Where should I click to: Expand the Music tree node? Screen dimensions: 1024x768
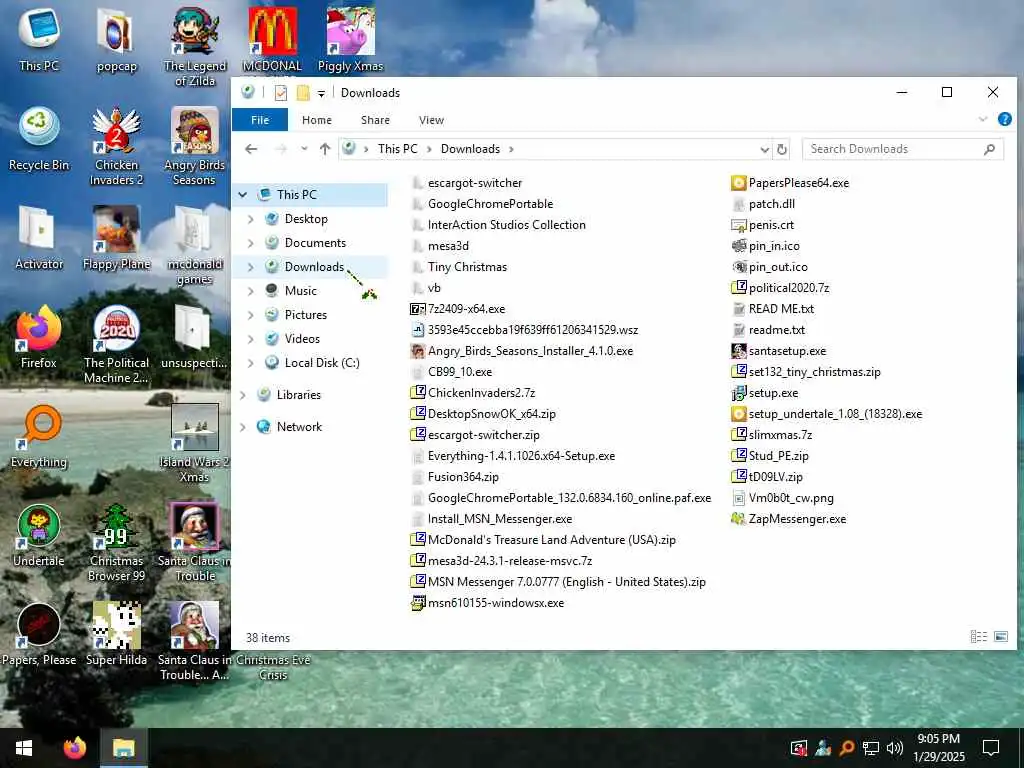pos(251,291)
